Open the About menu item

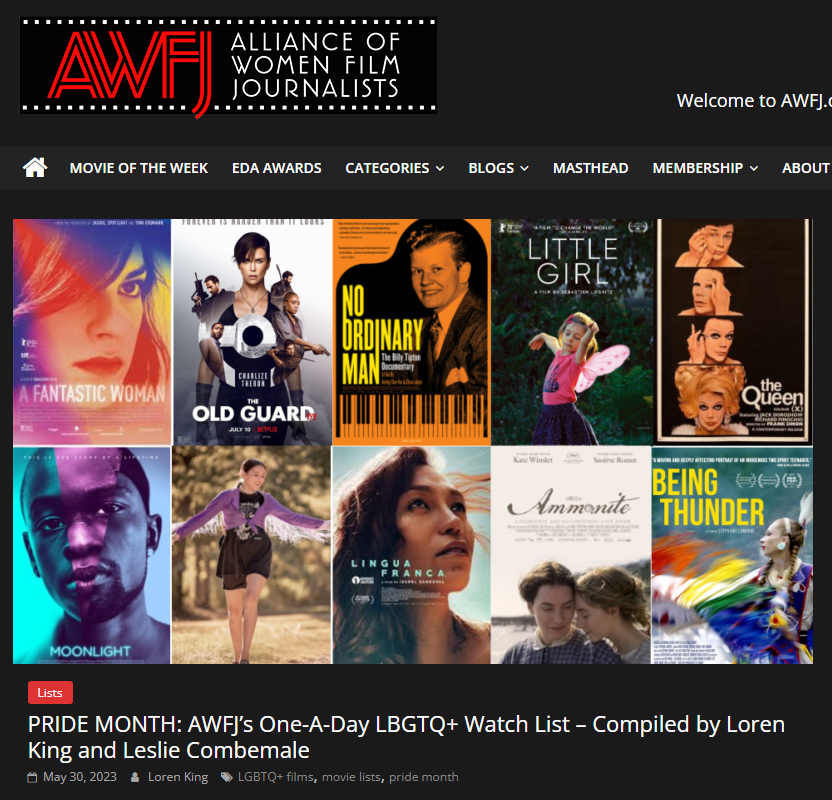click(807, 168)
